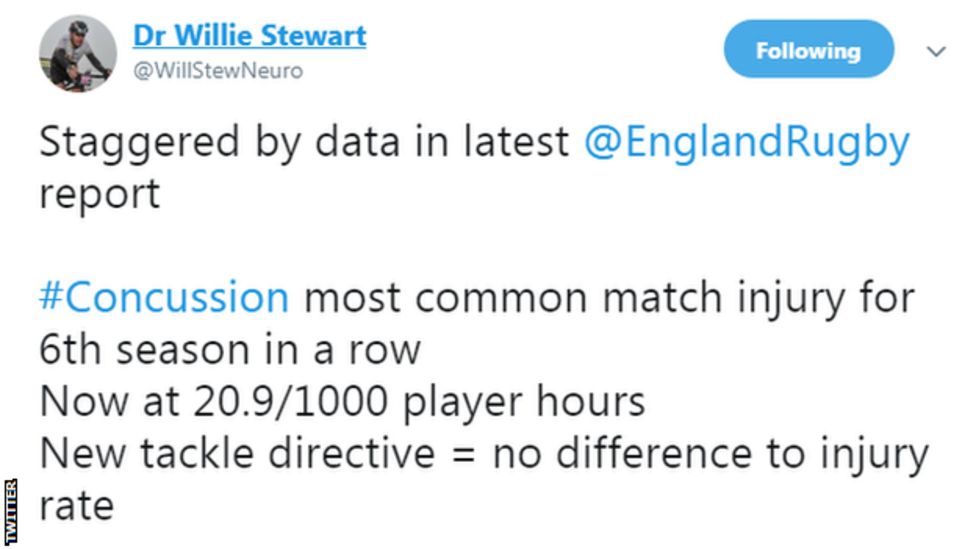Open the @WillStewNeuro handle
Viewport: 976px width, 549px height.
coord(217,71)
